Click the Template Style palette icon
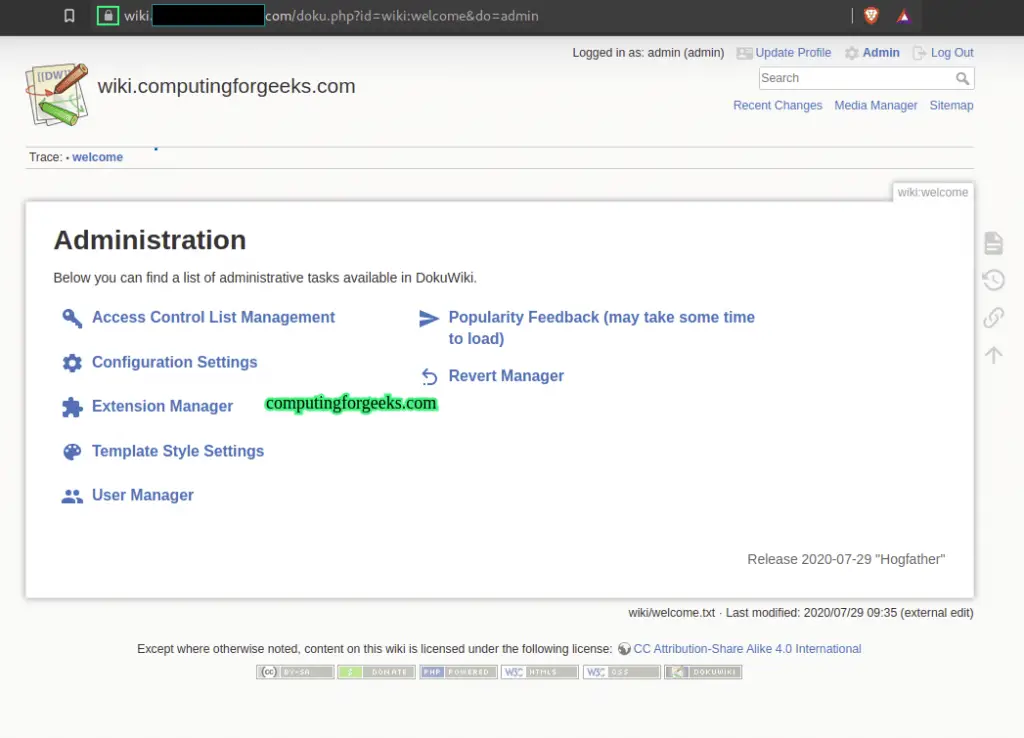 click(72, 452)
